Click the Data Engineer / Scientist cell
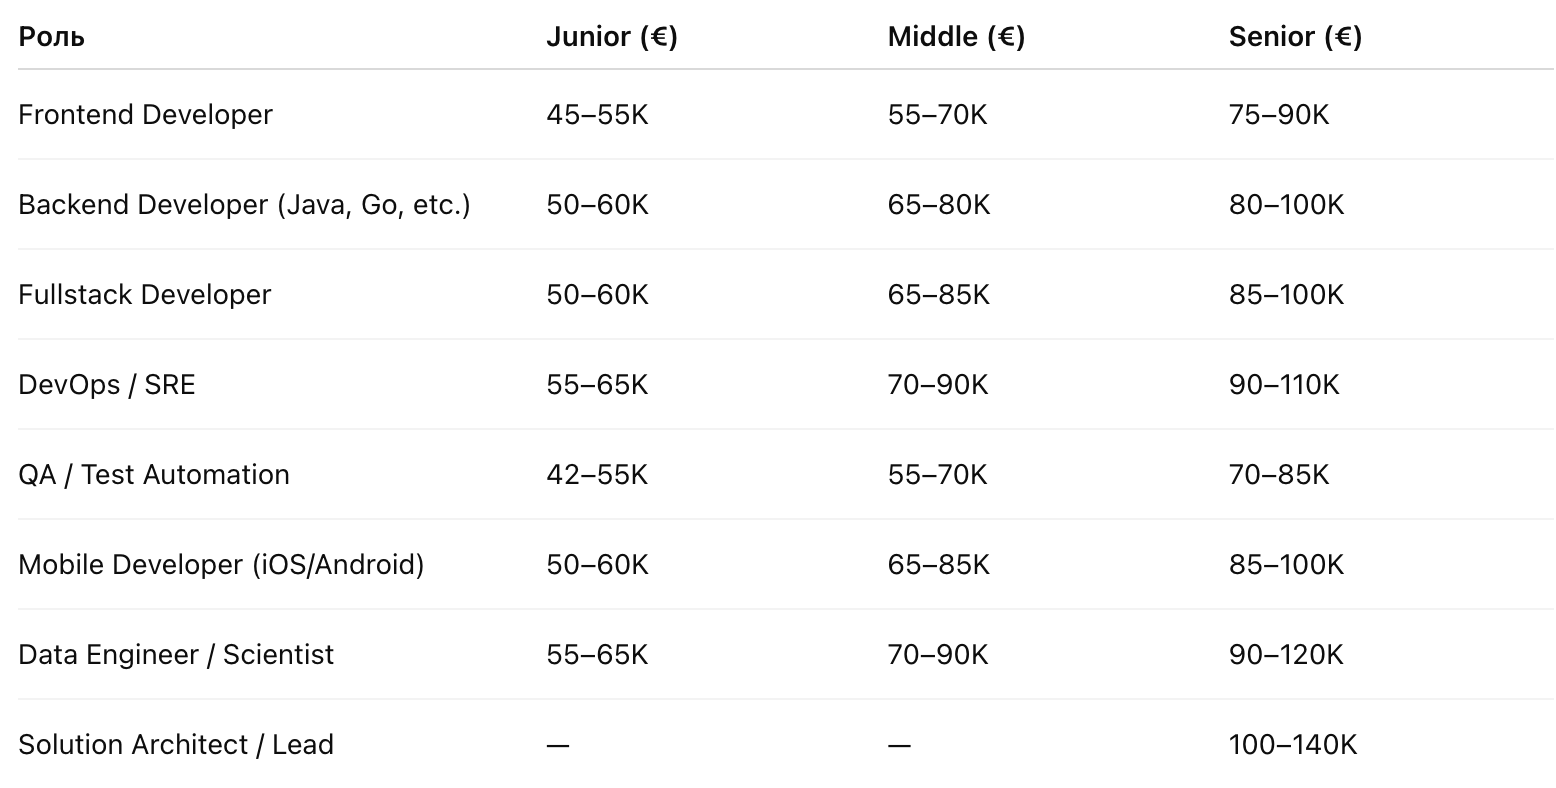1556x788 pixels. [x=176, y=654]
